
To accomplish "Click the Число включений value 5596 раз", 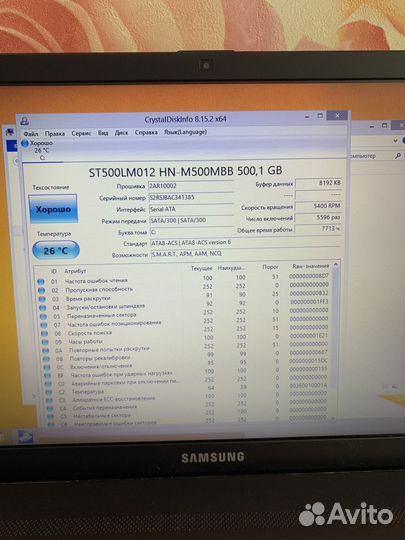I will [319, 218].
